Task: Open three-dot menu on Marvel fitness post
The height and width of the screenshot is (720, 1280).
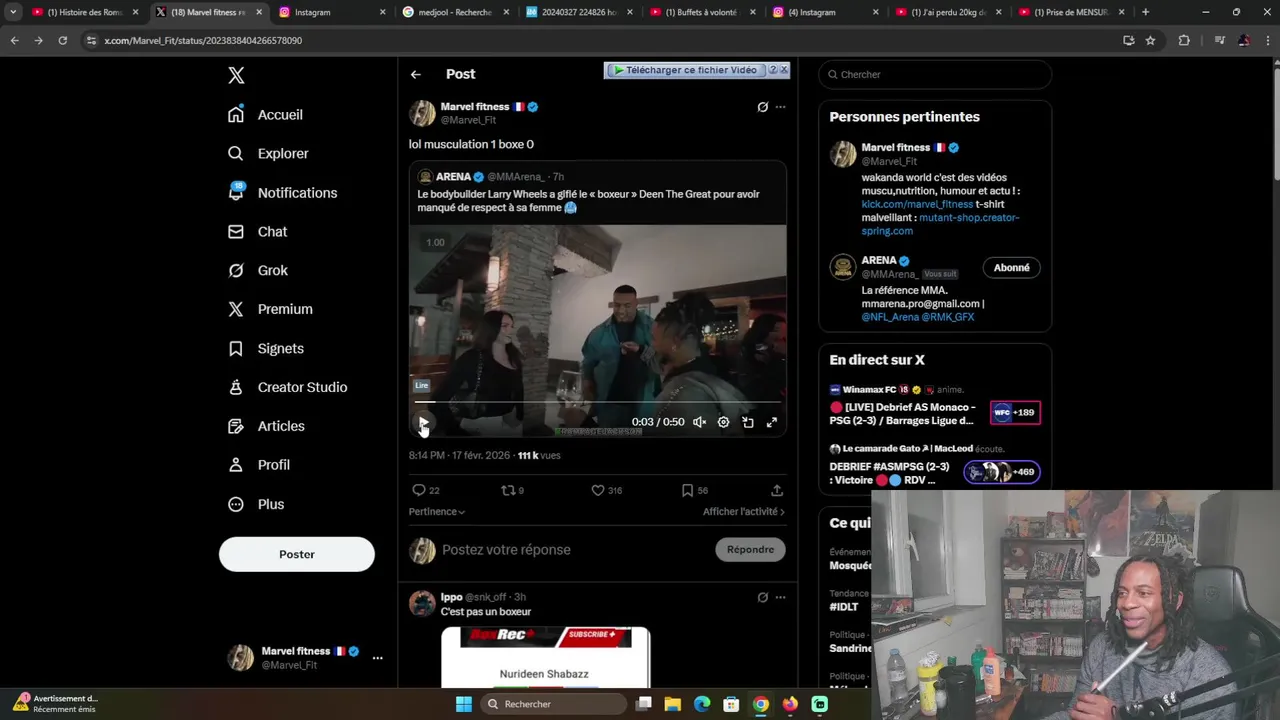Action: pyautogui.click(x=781, y=107)
